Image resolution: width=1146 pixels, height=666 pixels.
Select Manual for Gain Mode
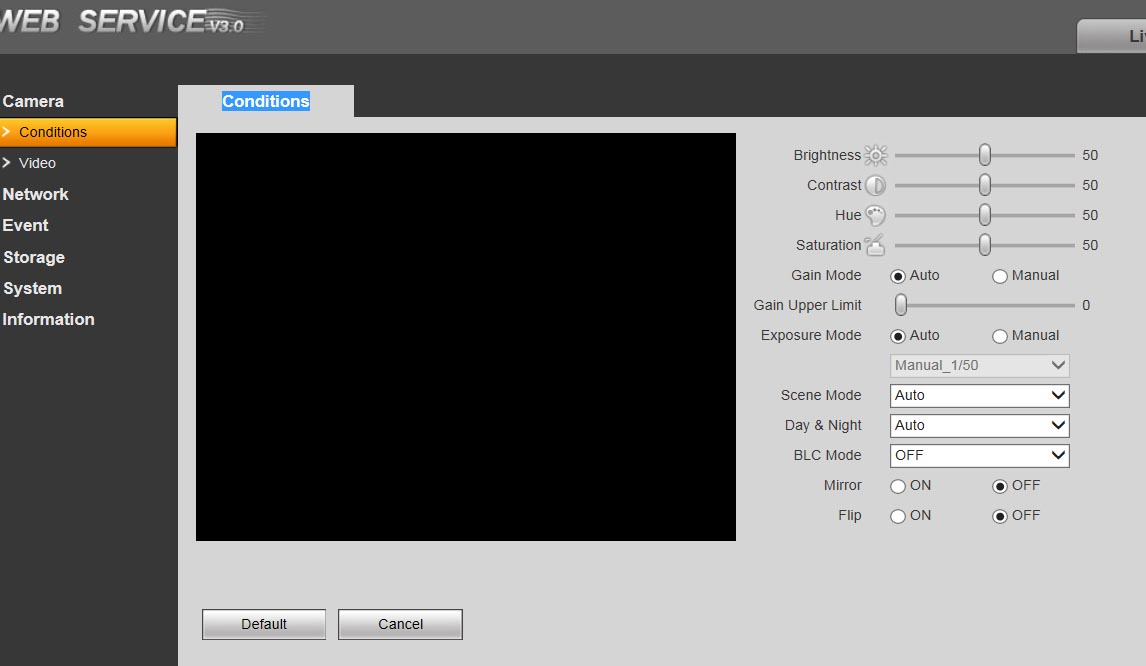pos(1000,276)
